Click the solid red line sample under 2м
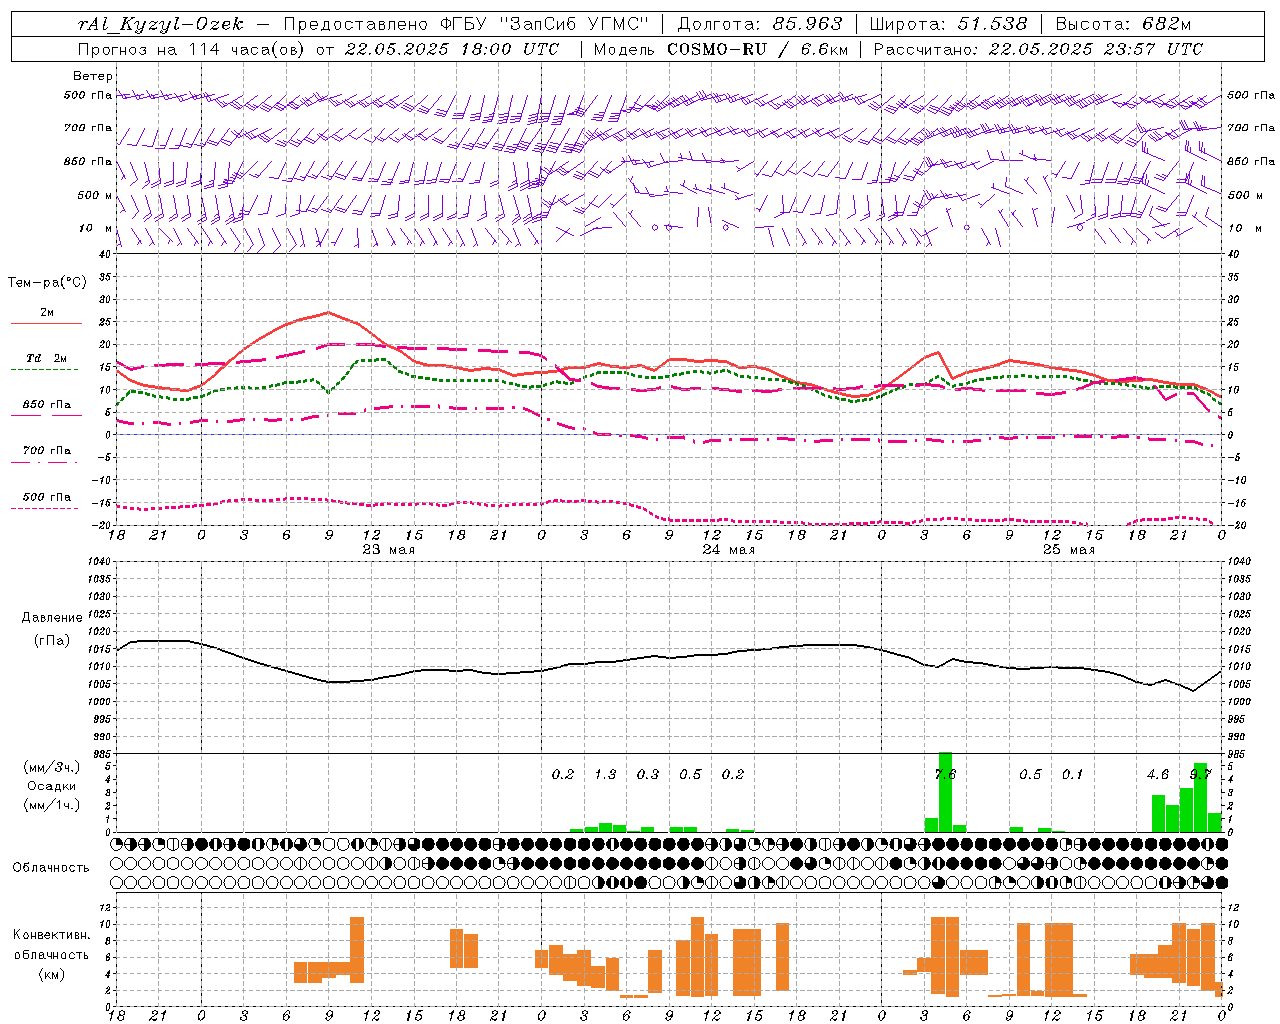Image resolution: width=1280 pixels, height=1024 pixels. (46, 323)
